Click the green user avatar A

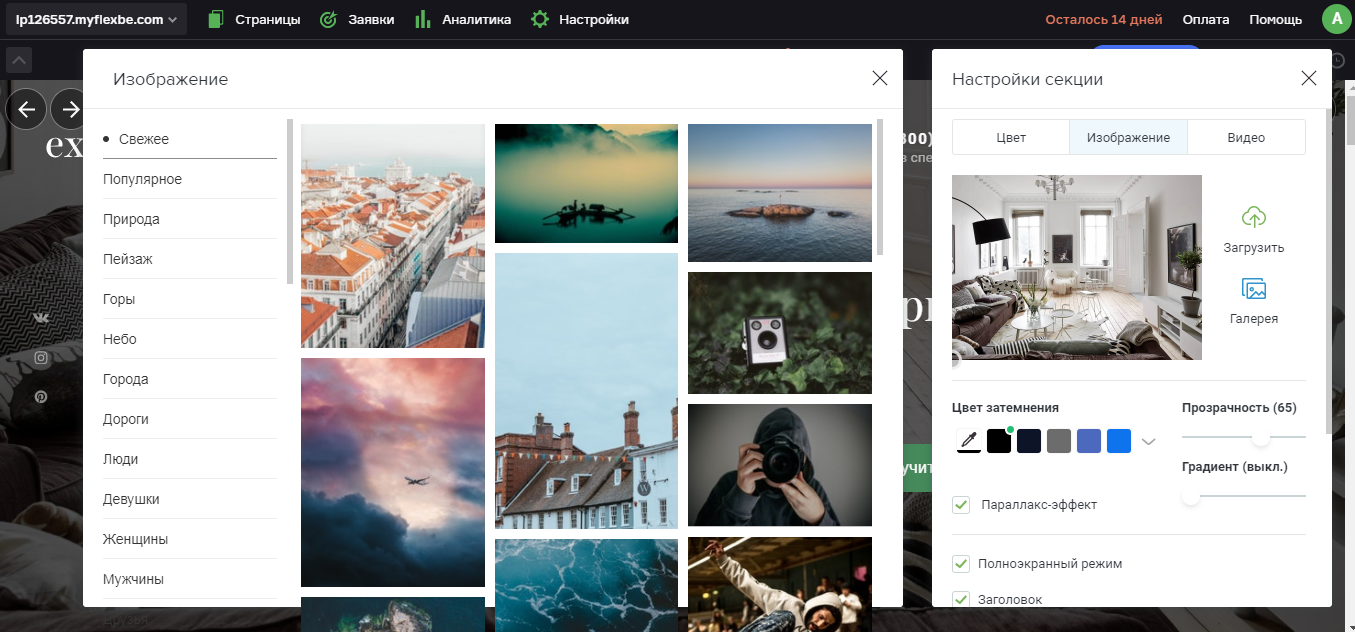(1336, 19)
